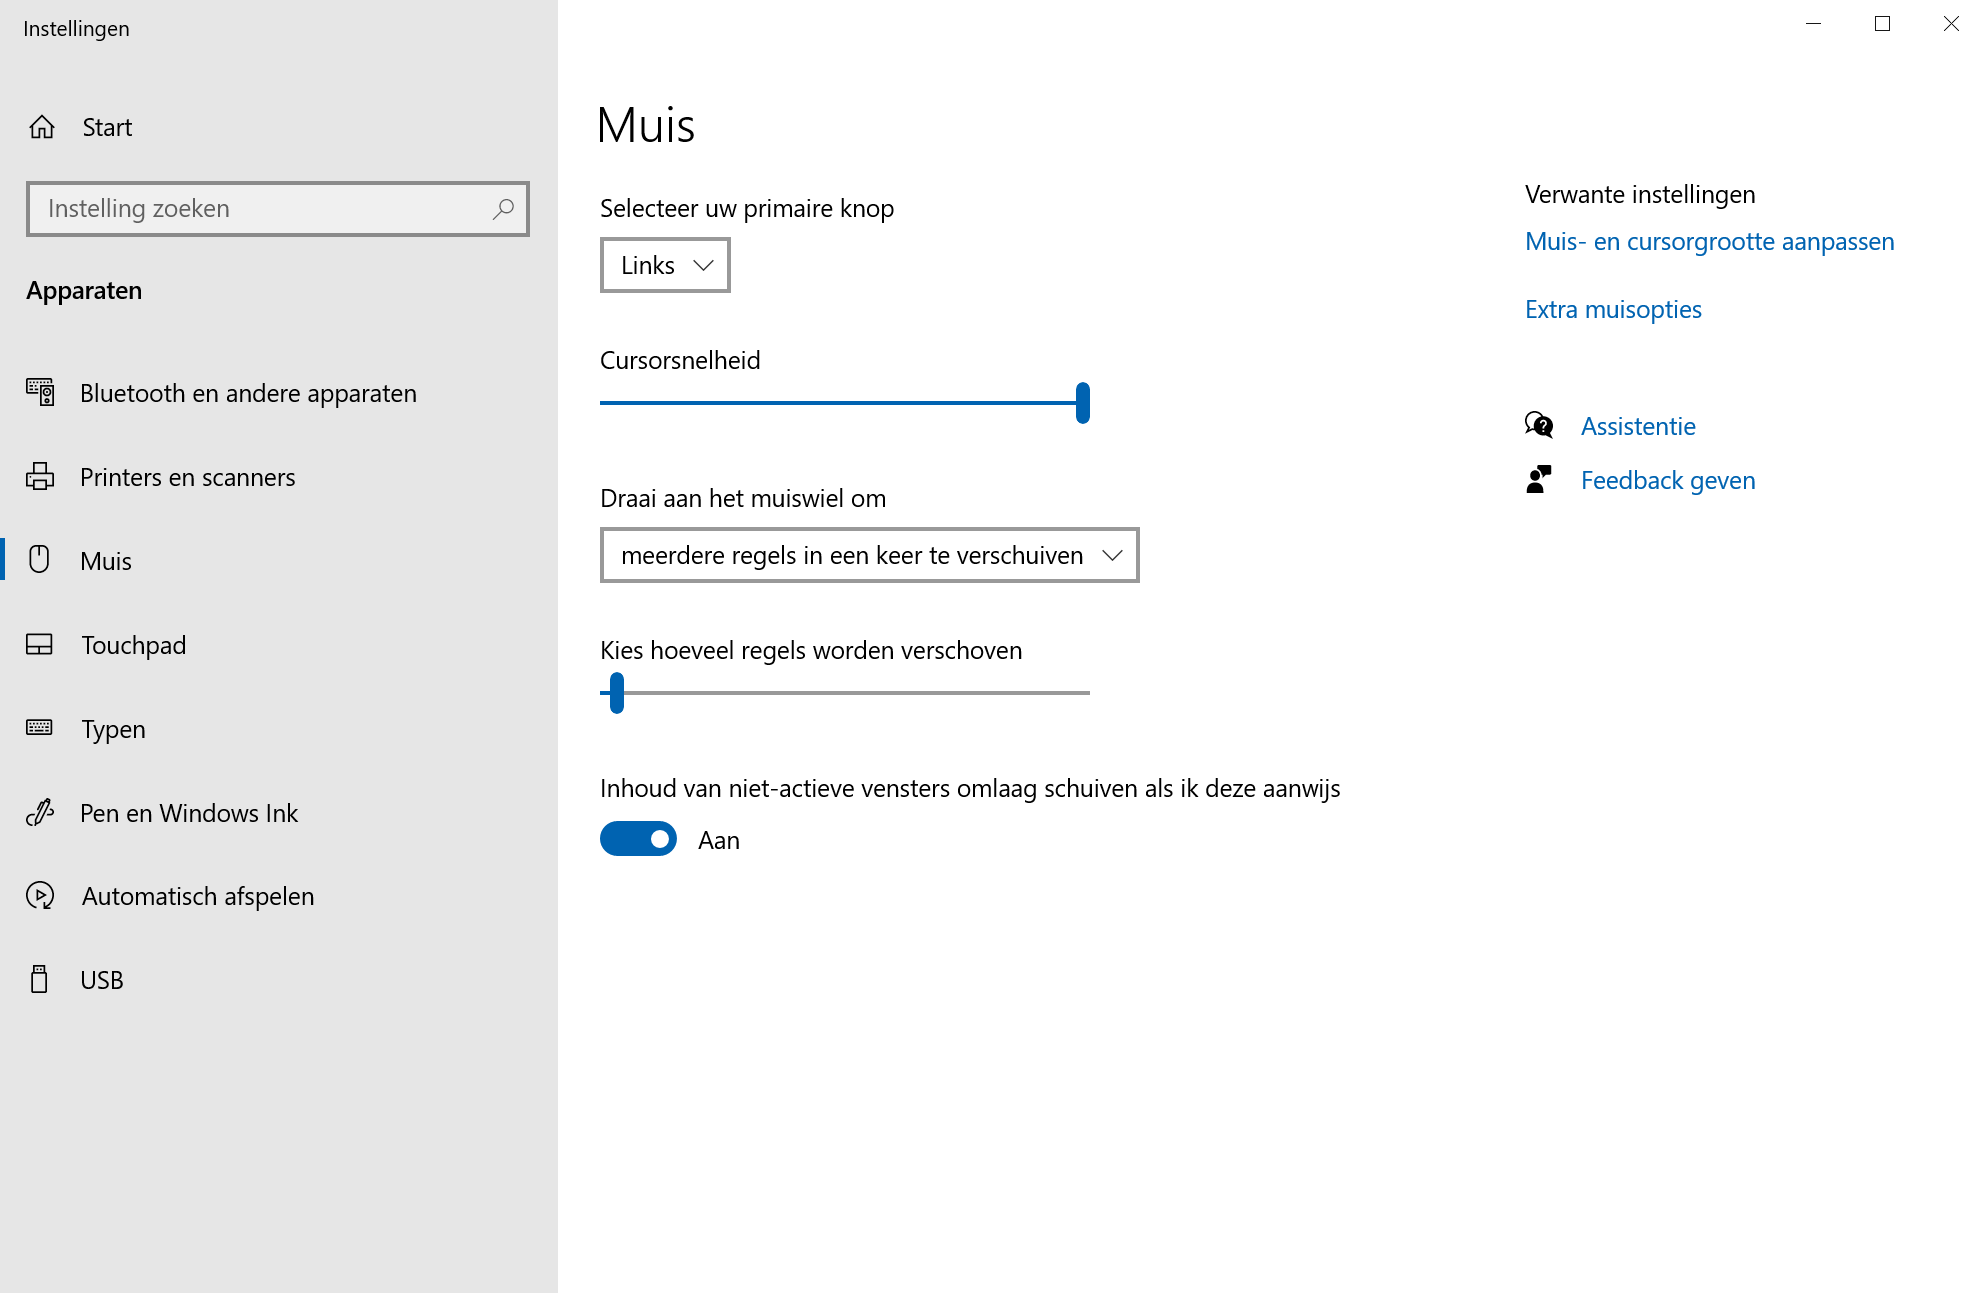The height and width of the screenshot is (1293, 1979).
Task: Select the Automatisch afspelen icon
Action: [40, 896]
